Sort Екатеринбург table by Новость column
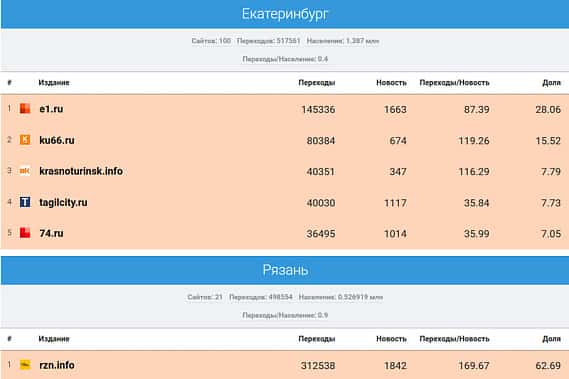The height and width of the screenshot is (379, 569). [391, 83]
